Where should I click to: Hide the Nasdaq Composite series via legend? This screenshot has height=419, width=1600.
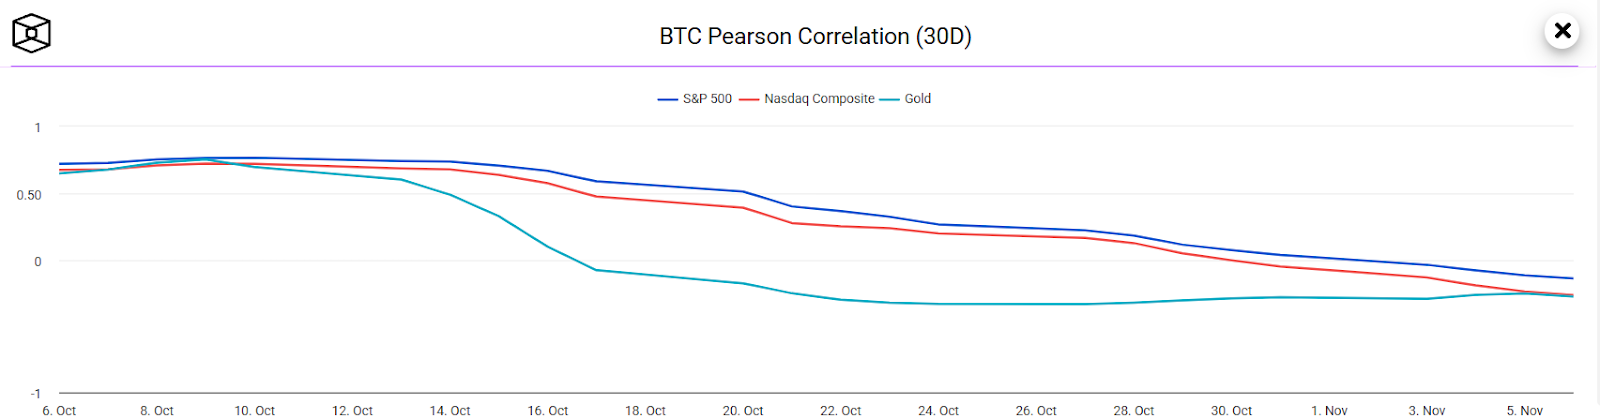819,99
